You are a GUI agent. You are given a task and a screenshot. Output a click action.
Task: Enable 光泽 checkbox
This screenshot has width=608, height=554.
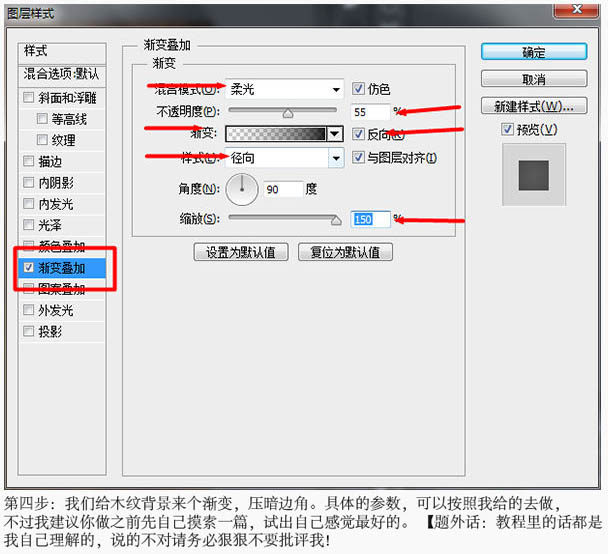click(x=28, y=224)
